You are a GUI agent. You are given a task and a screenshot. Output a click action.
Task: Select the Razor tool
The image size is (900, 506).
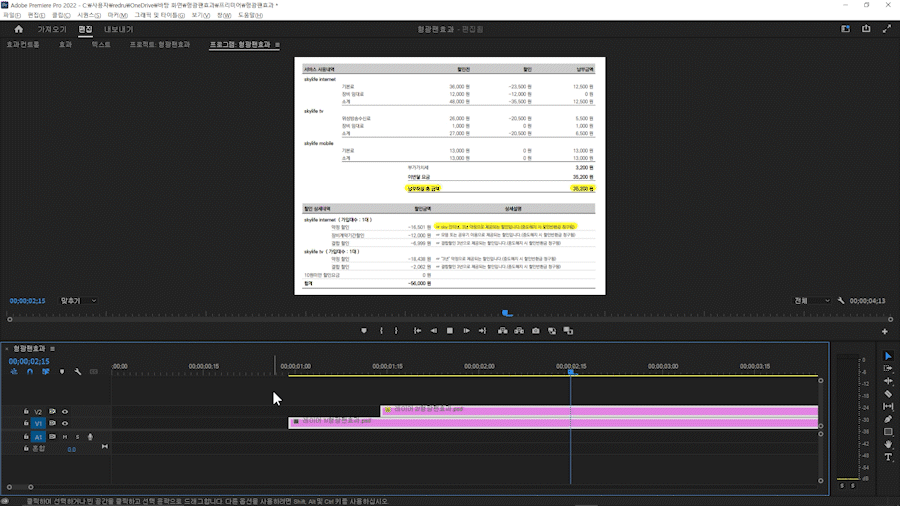pyautogui.click(x=888, y=394)
